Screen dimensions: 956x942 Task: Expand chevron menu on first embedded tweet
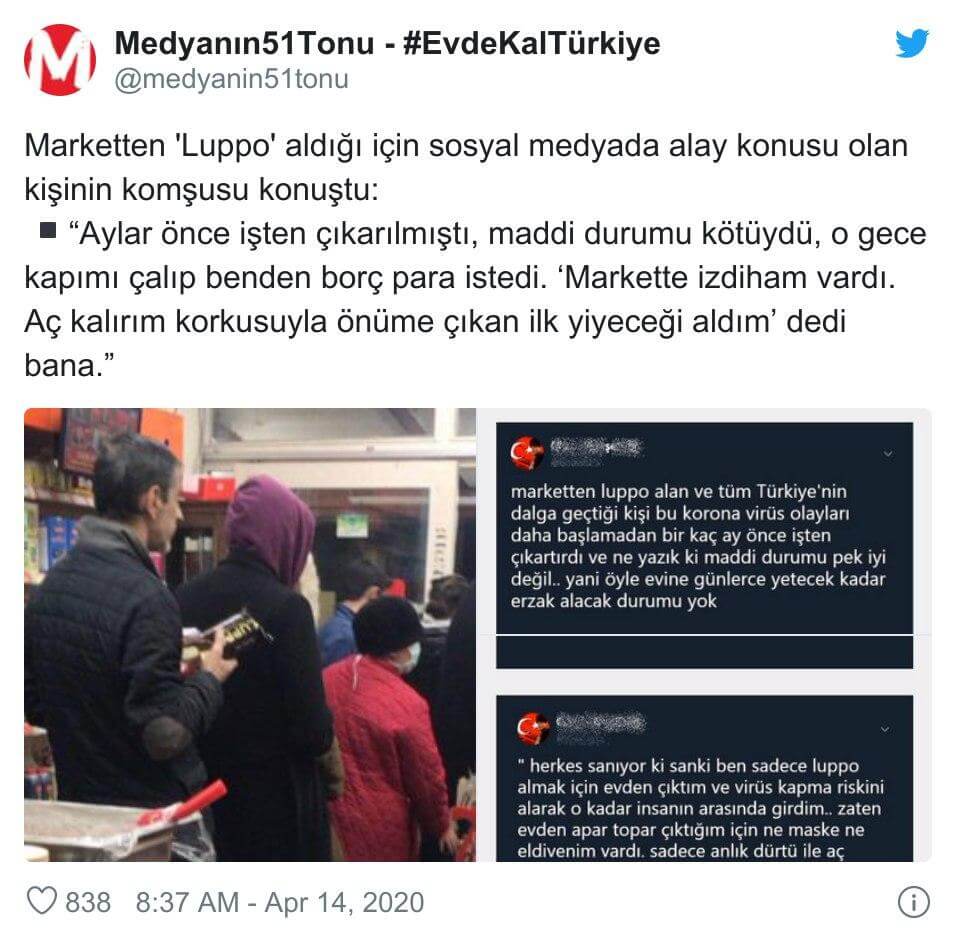888,454
